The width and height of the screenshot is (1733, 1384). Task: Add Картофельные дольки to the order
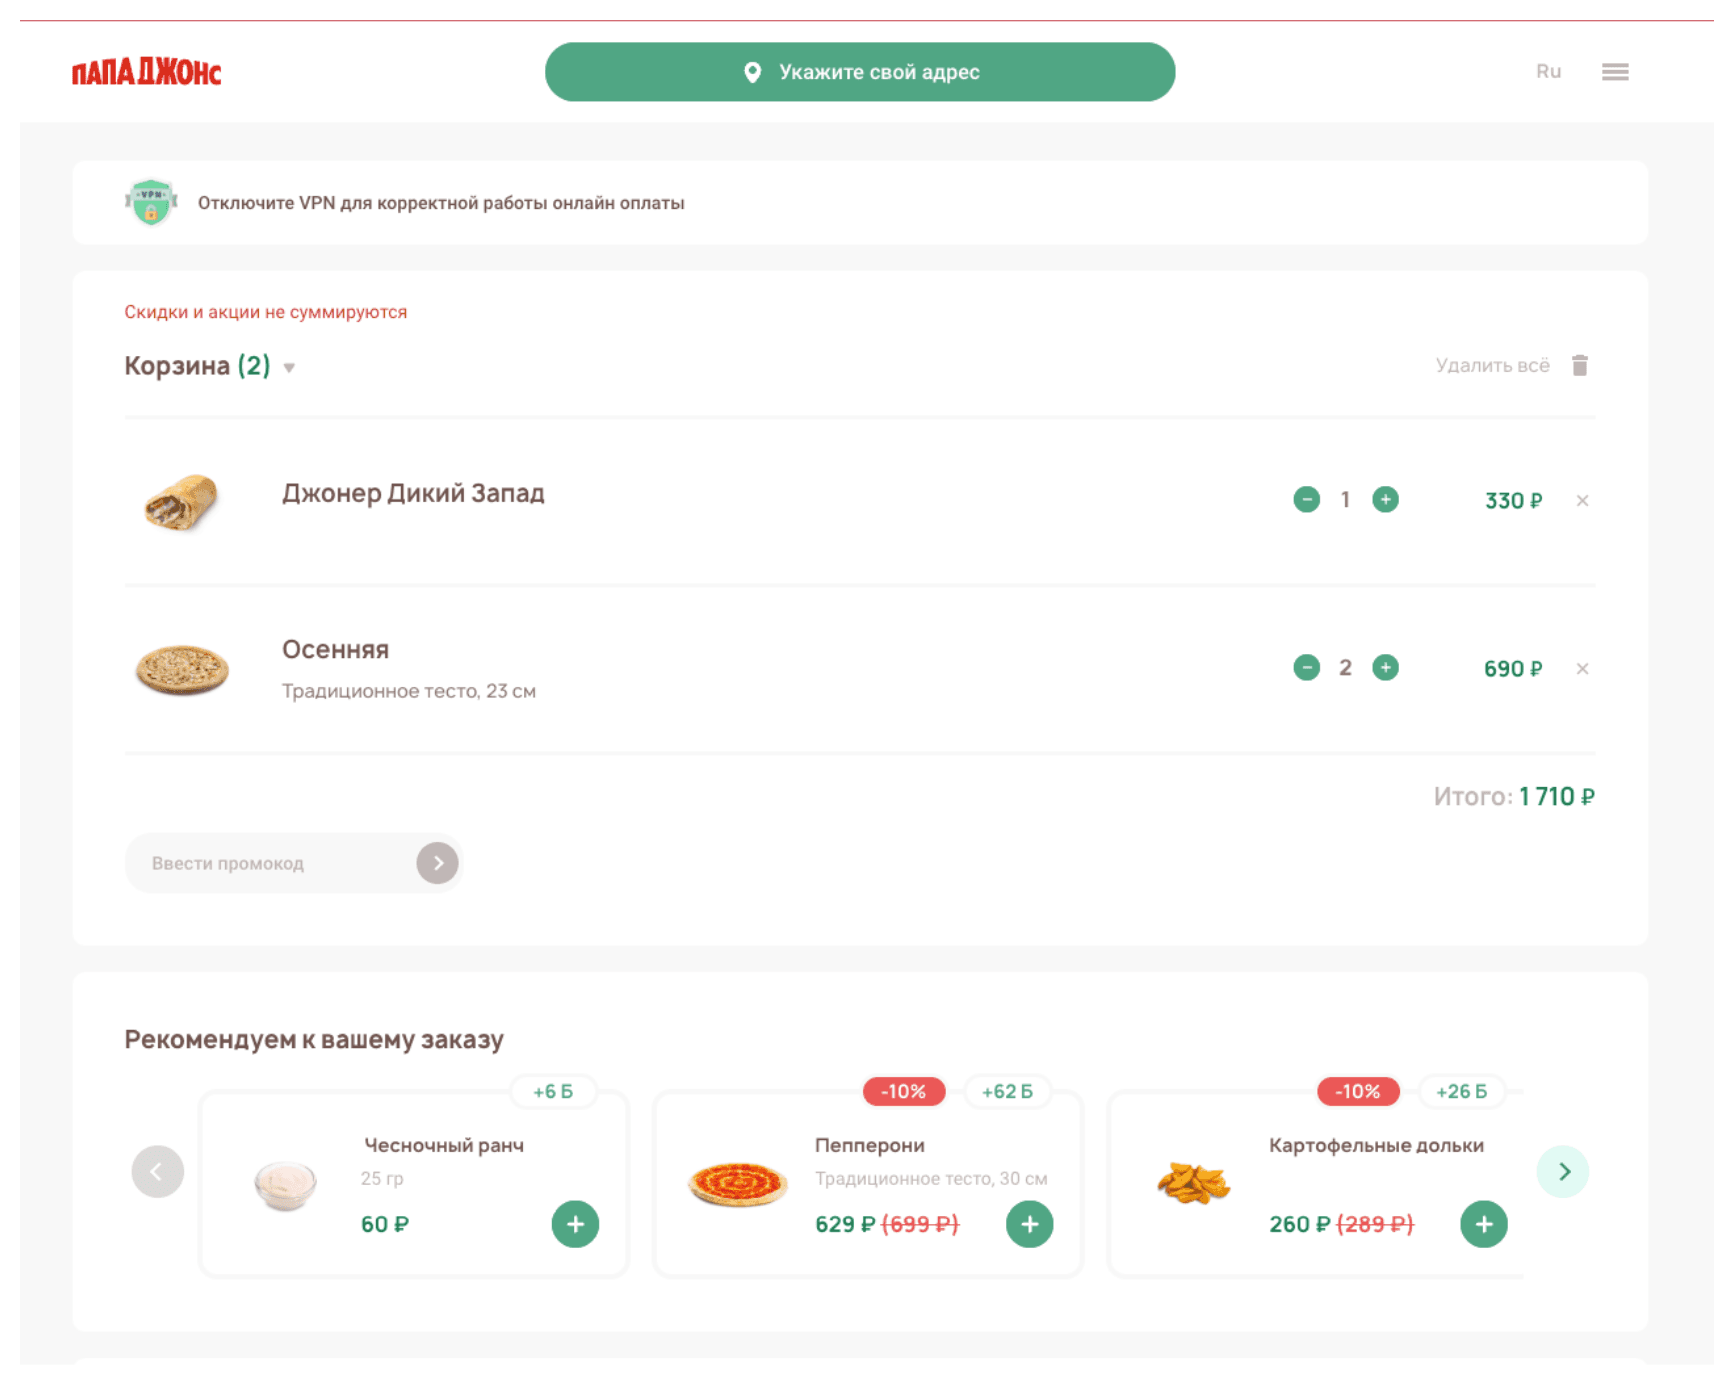[1483, 1224]
